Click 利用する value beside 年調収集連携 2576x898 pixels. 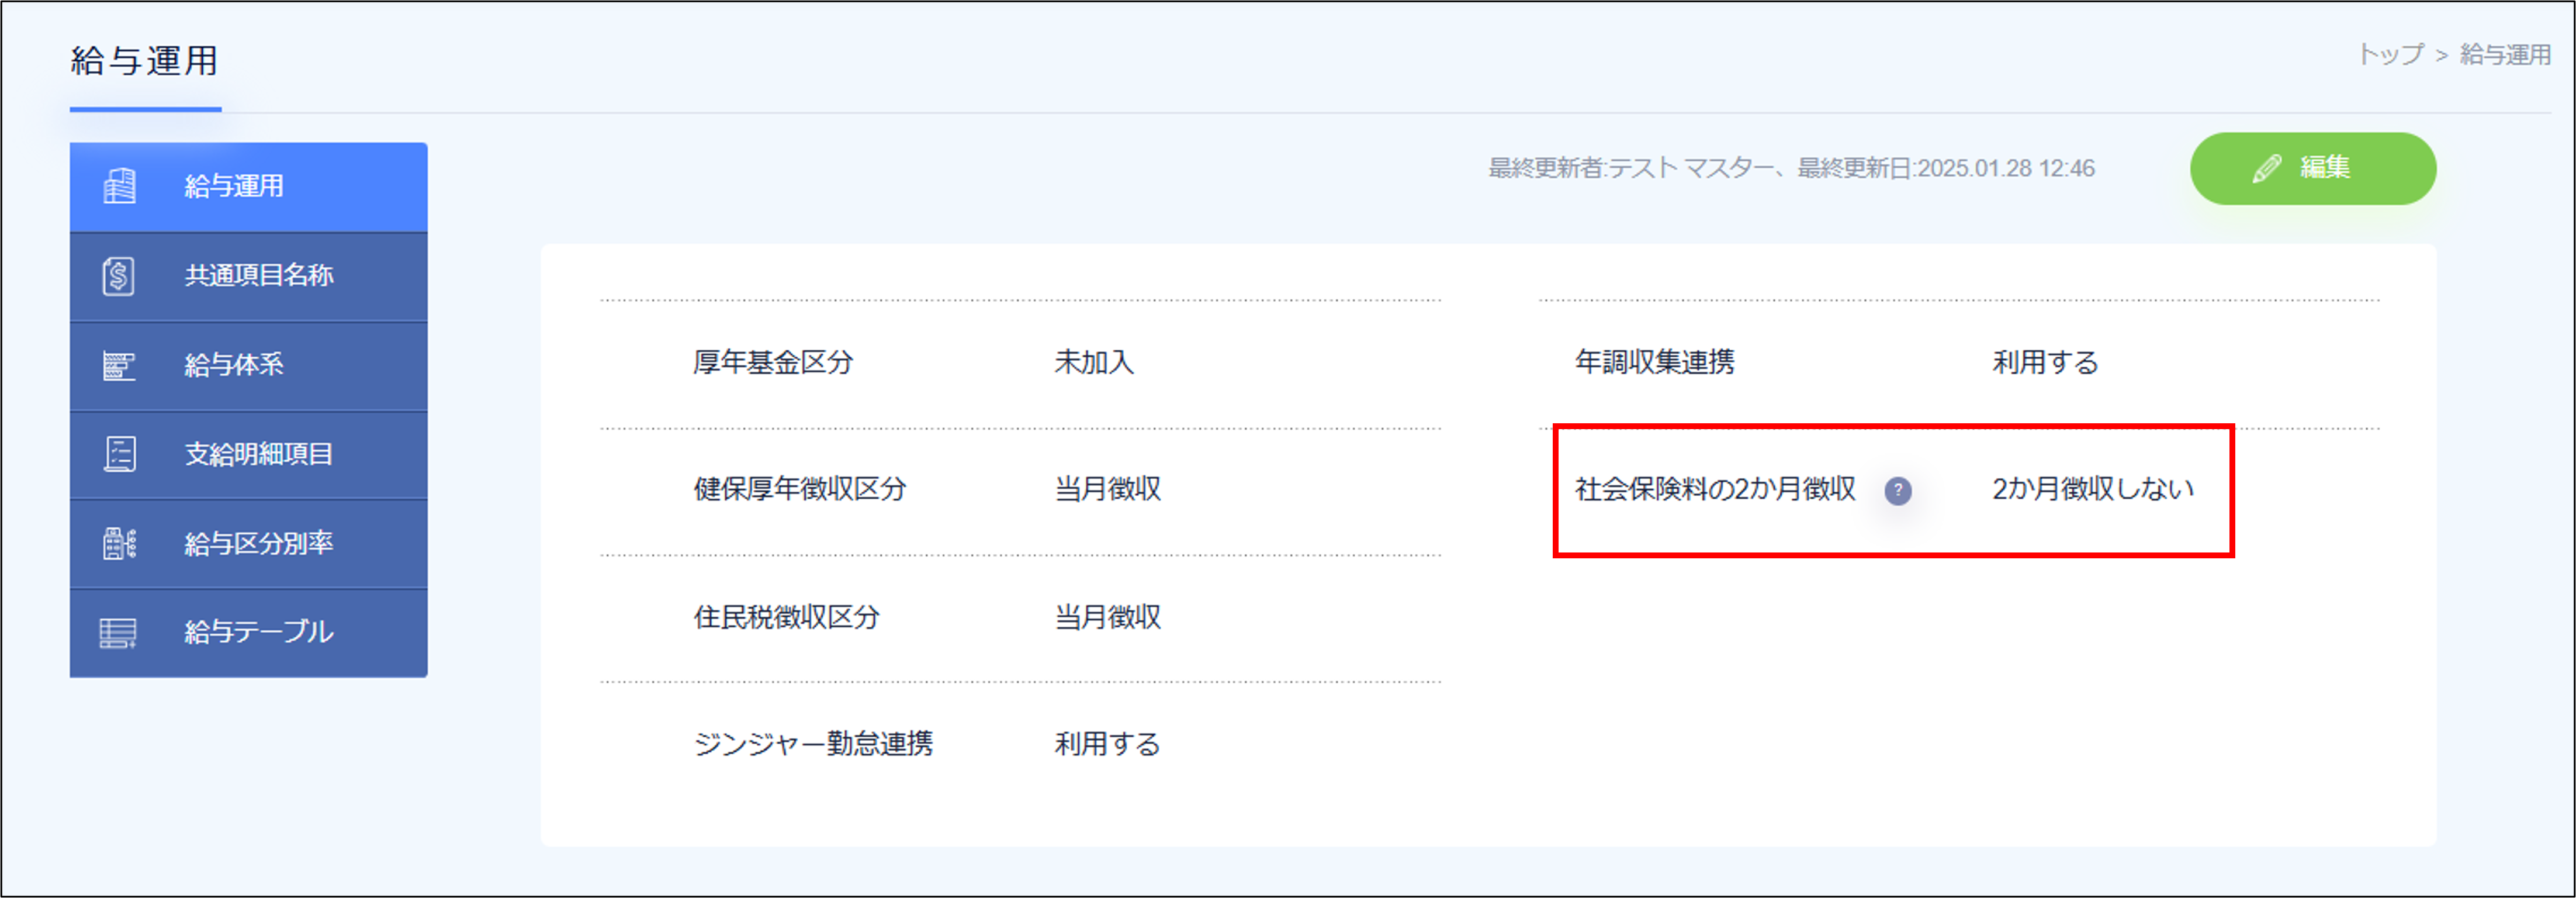click(x=2045, y=362)
